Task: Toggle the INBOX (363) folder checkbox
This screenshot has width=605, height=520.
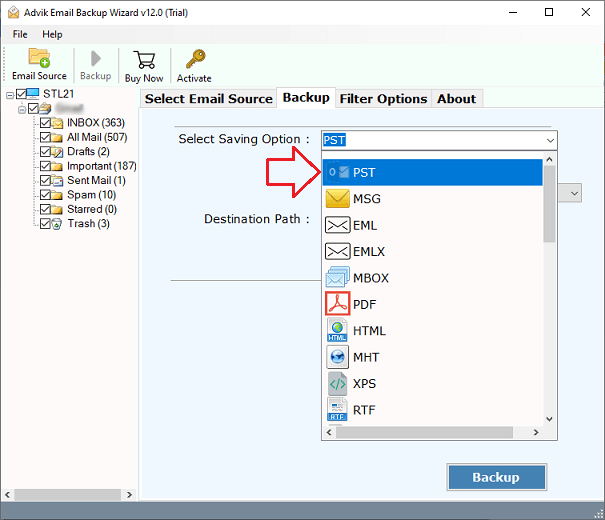Action: [x=44, y=123]
